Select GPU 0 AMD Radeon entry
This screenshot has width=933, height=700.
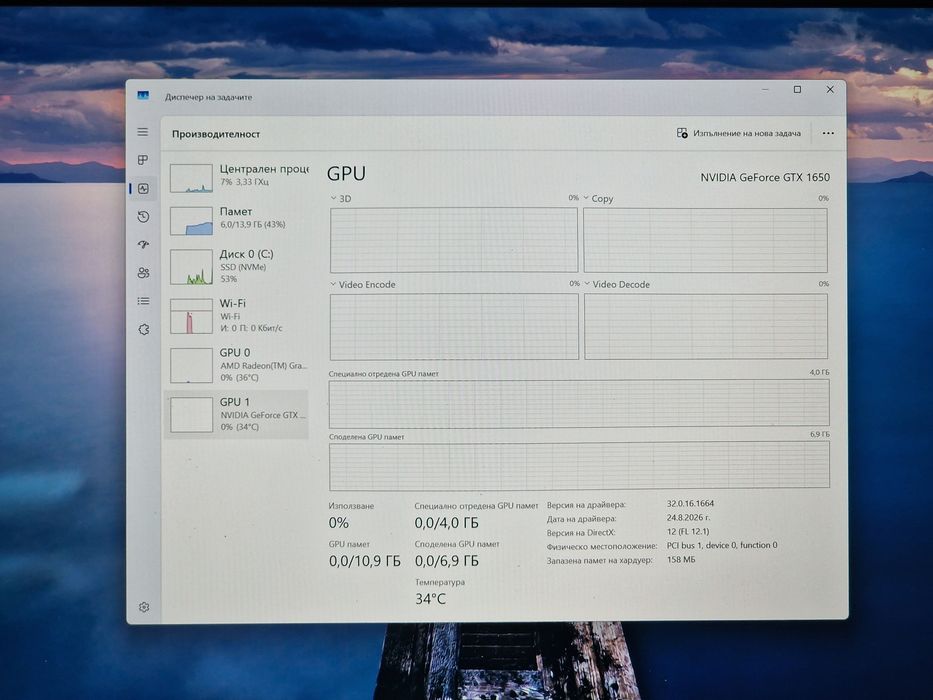coord(237,364)
